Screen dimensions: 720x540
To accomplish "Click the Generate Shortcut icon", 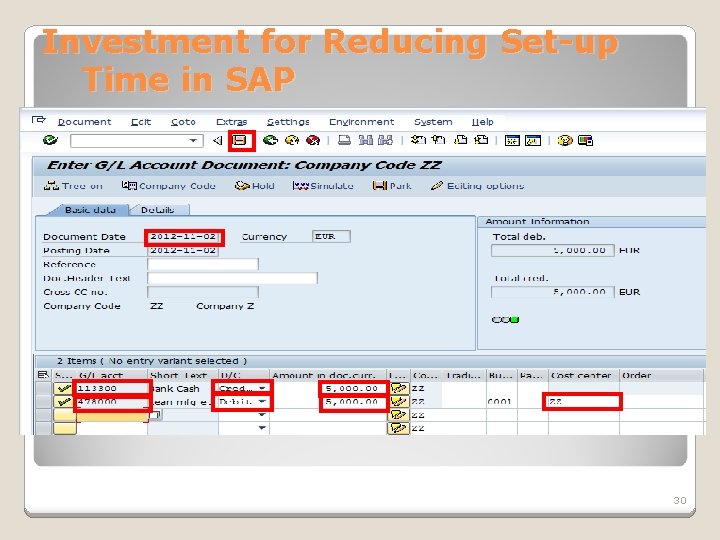I will pos(533,141).
